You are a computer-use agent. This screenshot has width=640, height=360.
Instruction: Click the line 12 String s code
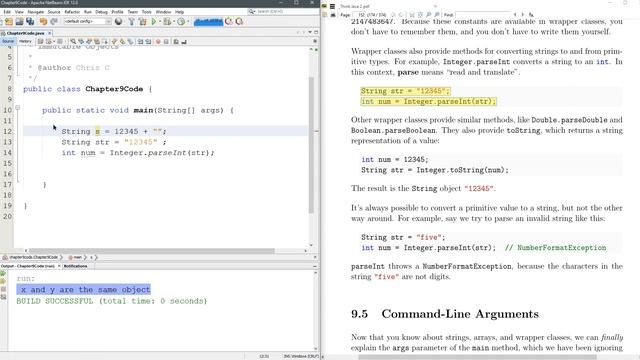coord(114,131)
